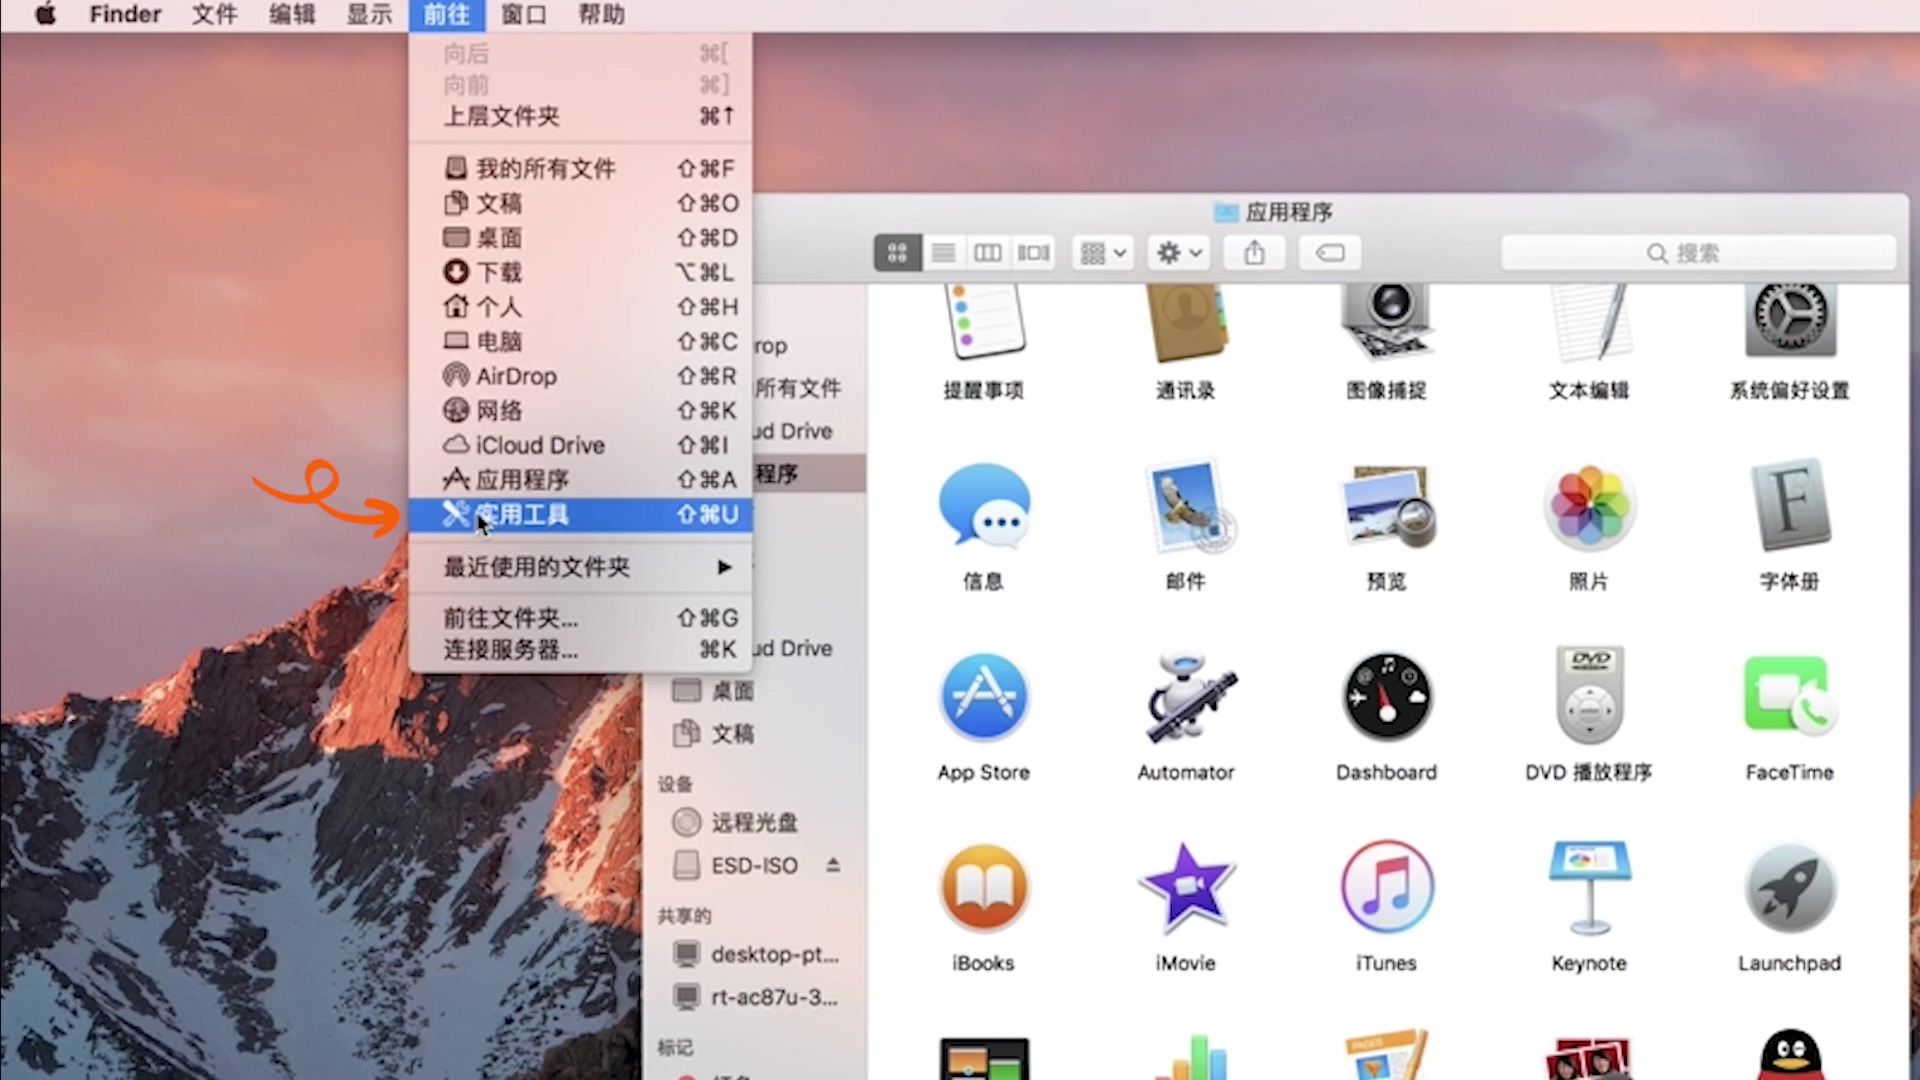Image resolution: width=1920 pixels, height=1080 pixels.
Task: Open the 文件 menu in menu bar
Action: pyautogui.click(x=215, y=15)
